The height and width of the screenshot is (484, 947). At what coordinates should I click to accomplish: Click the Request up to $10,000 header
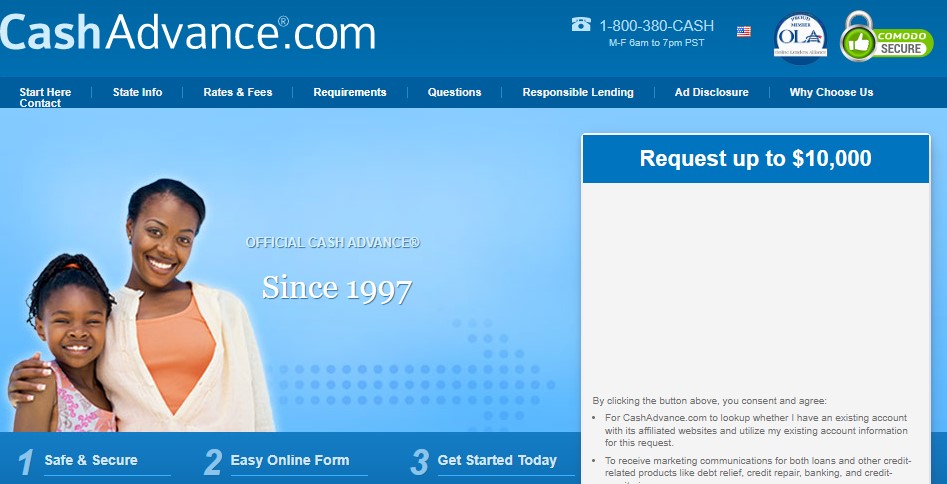point(756,158)
